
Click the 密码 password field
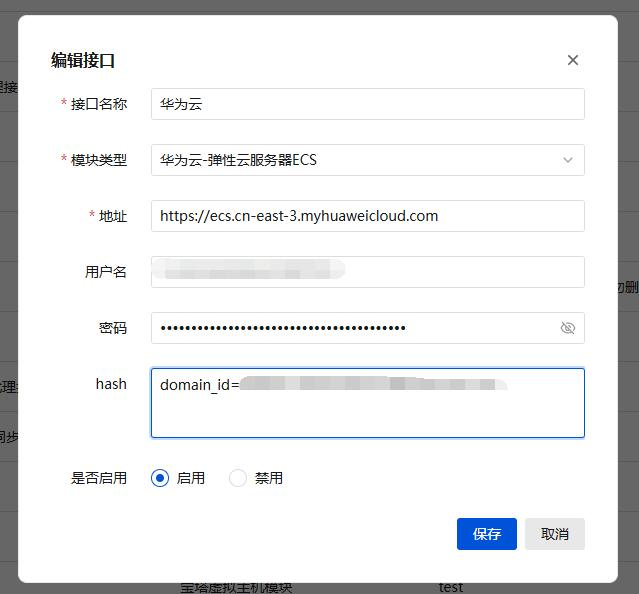coord(368,328)
